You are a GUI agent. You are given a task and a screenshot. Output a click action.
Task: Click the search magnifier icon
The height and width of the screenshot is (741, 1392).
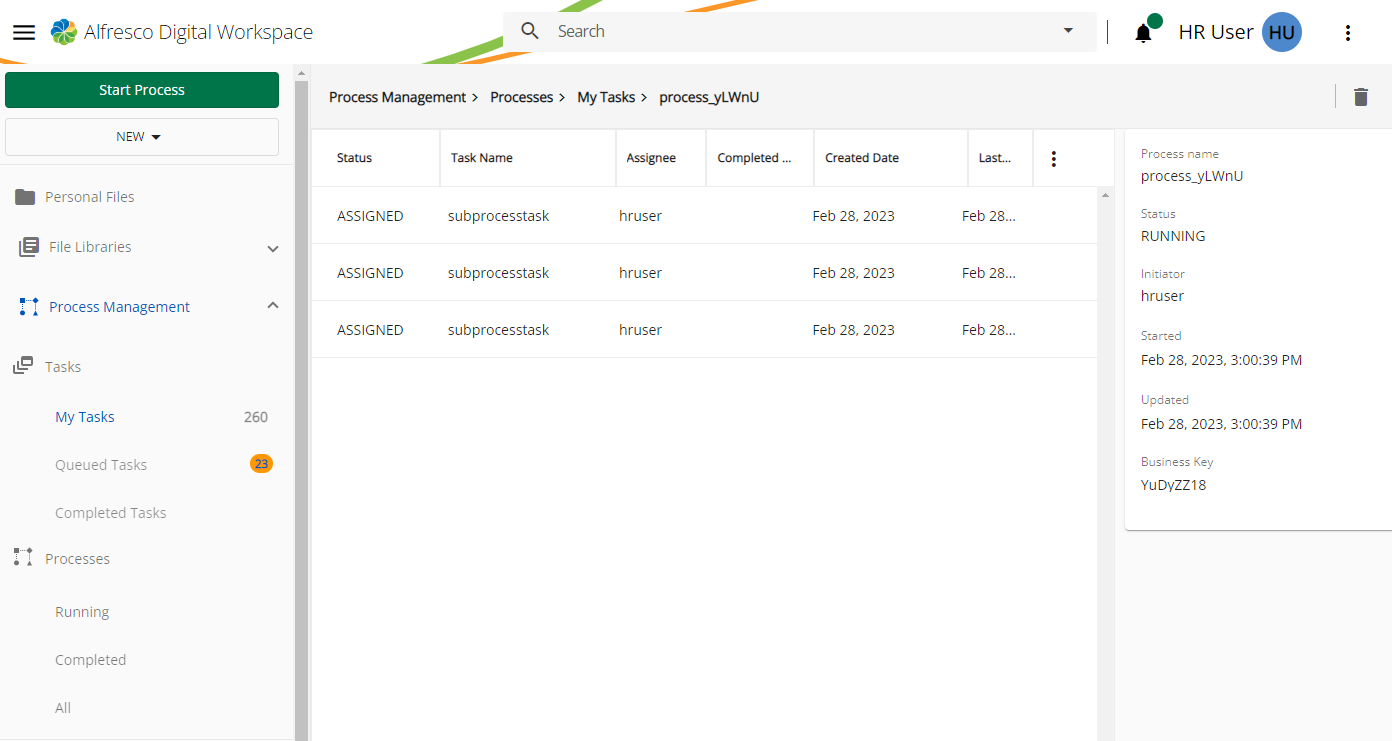529,31
